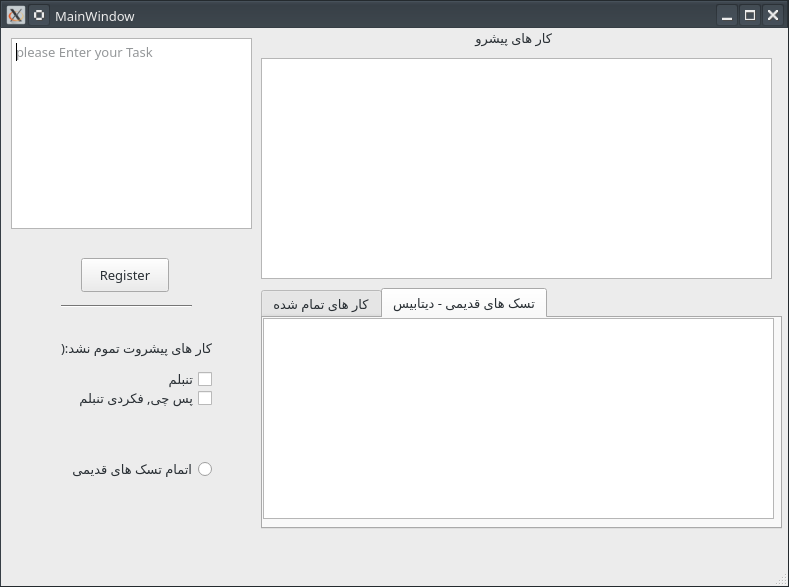Click the Register button

point(125,275)
